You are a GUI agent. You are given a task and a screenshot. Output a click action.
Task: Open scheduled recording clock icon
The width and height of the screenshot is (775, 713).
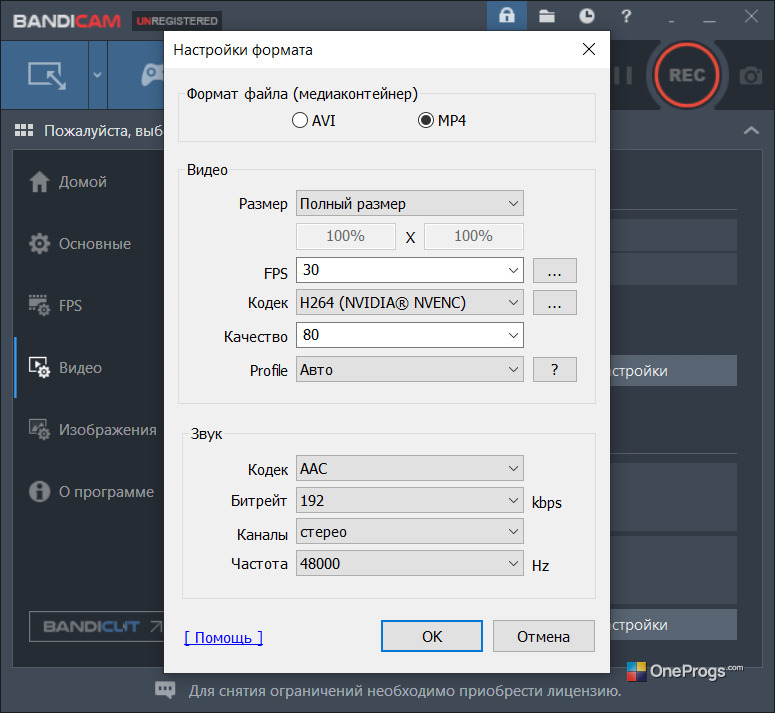tap(587, 16)
